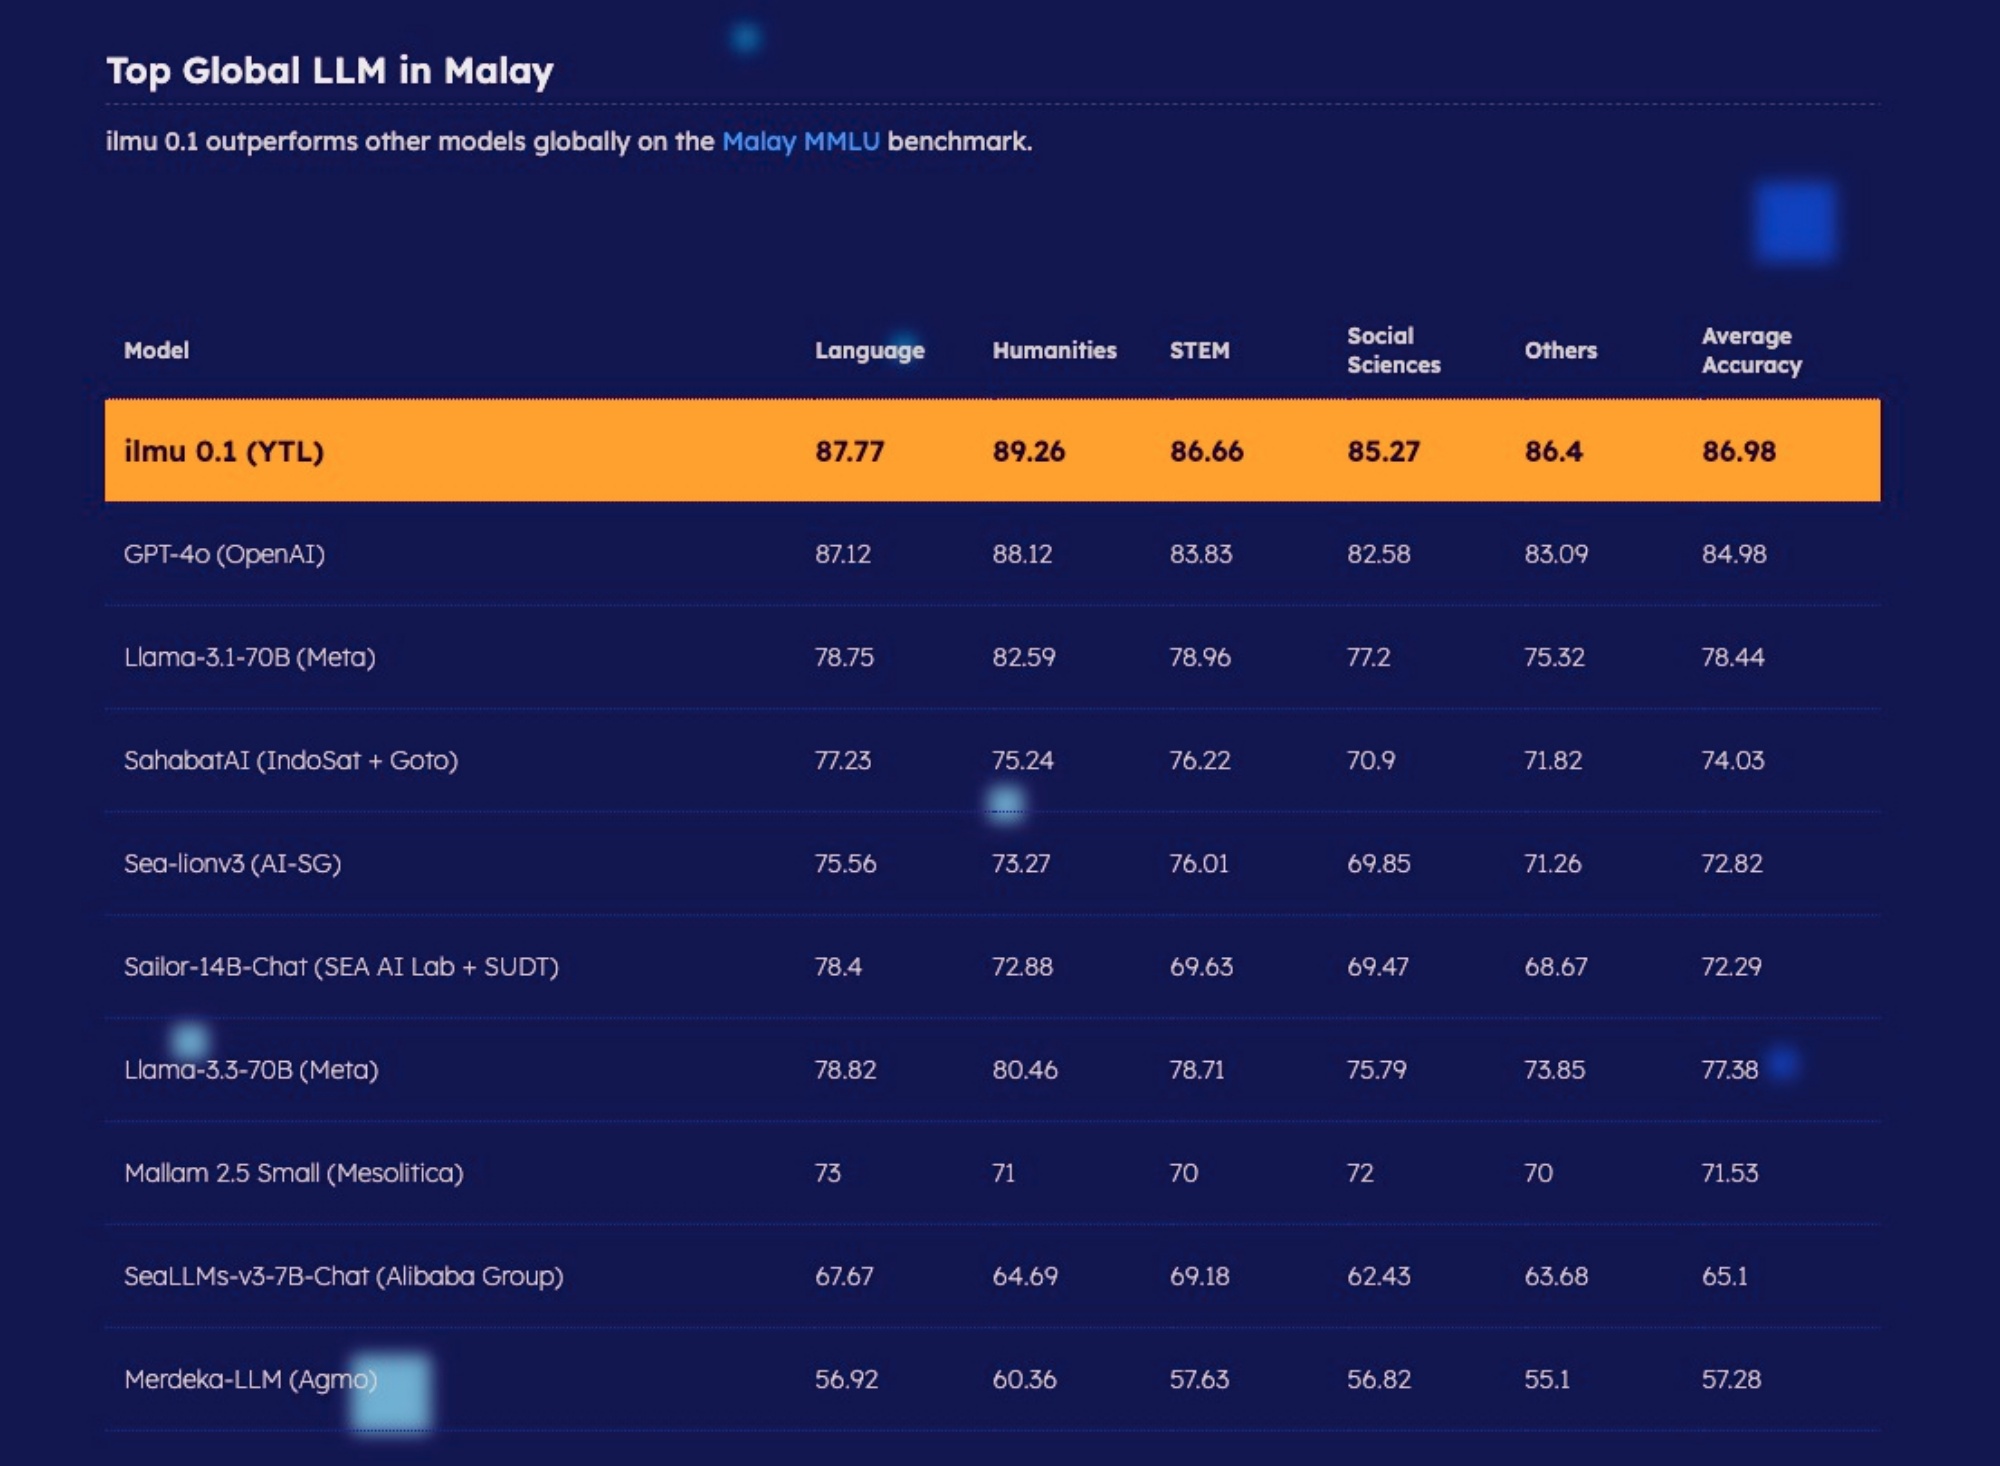The width and height of the screenshot is (2000, 1466).
Task: Click Sailor-14B-Chat Humanities score 72.88
Action: 1022,966
